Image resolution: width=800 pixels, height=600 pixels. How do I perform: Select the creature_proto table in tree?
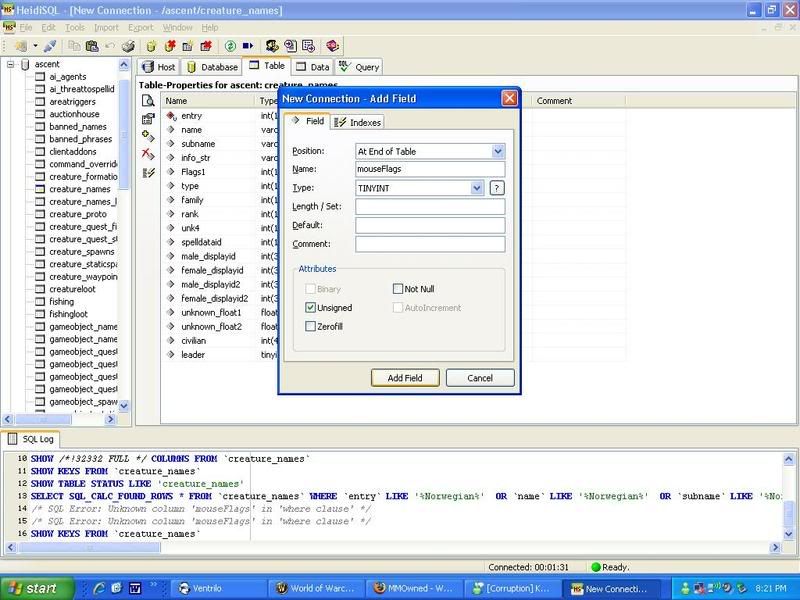pos(78,214)
